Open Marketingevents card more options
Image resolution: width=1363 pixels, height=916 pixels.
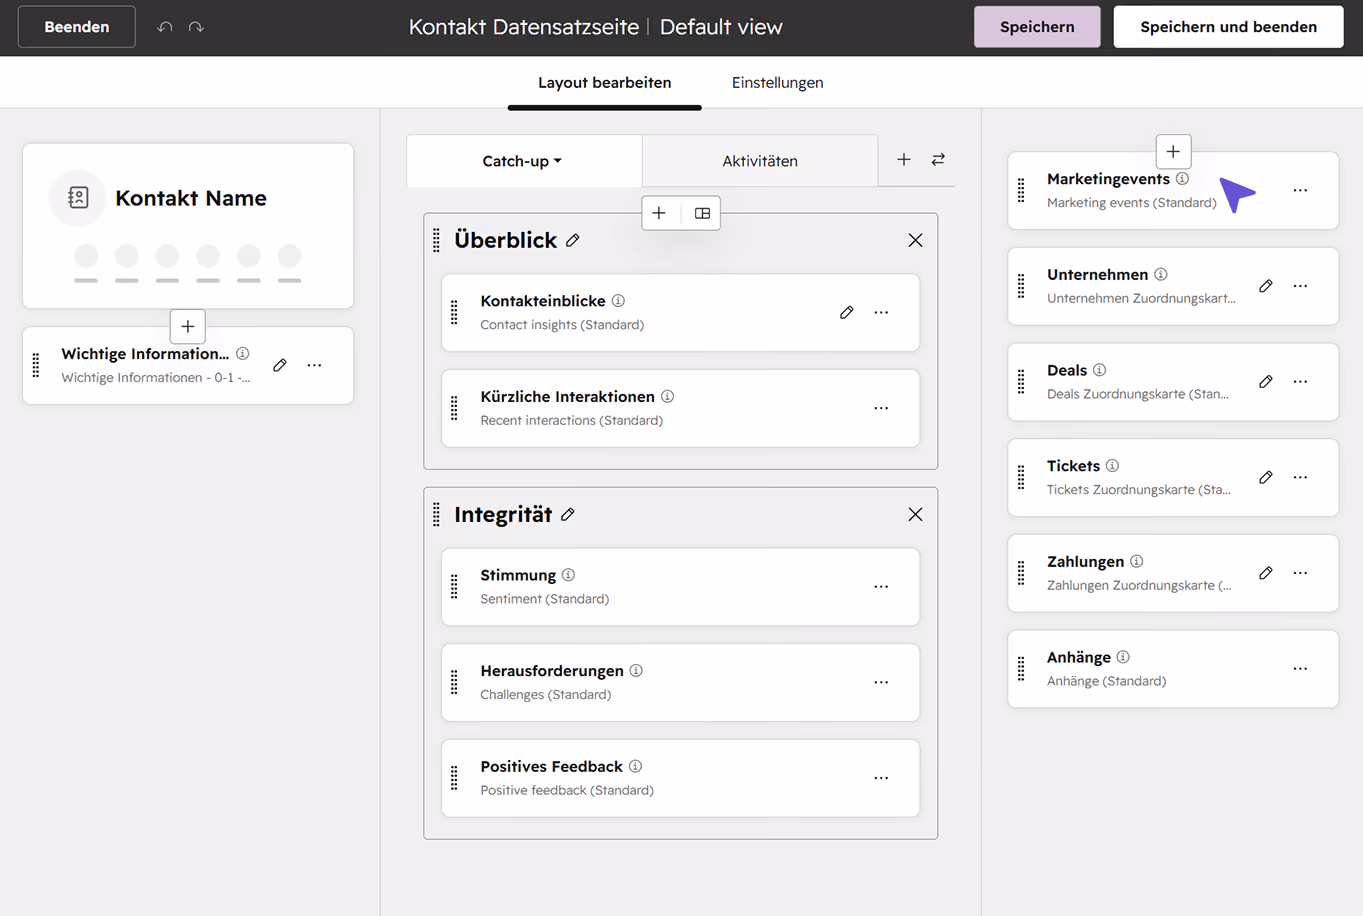pos(1300,190)
